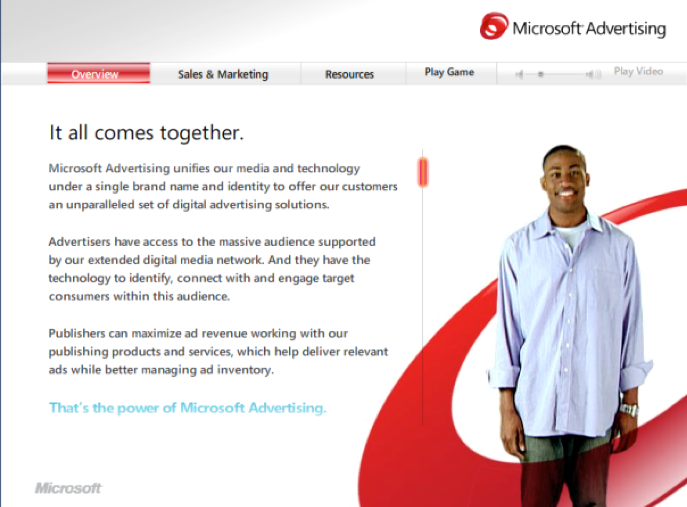This screenshot has width=687, height=507.
Task: Click the paragraph starting with "Publishers can maximize"
Action: coord(218,351)
